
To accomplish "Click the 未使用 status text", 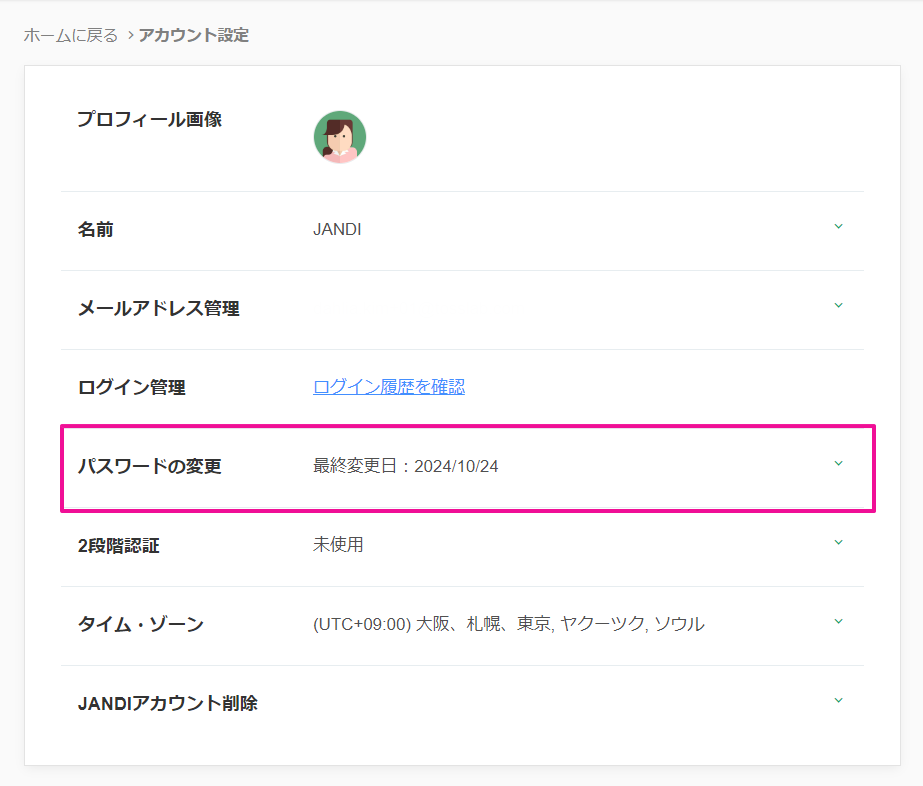I will click(x=338, y=545).
